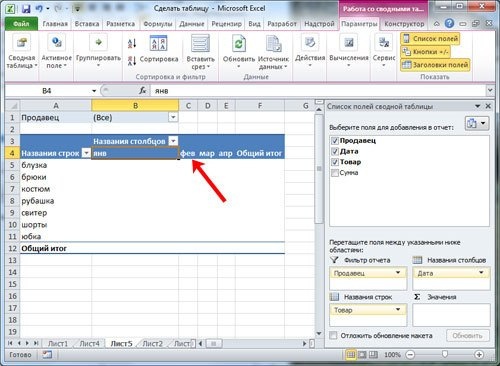The image size is (500, 366).
Task: Sort descending with the Я-А icon
Action: tap(132, 61)
